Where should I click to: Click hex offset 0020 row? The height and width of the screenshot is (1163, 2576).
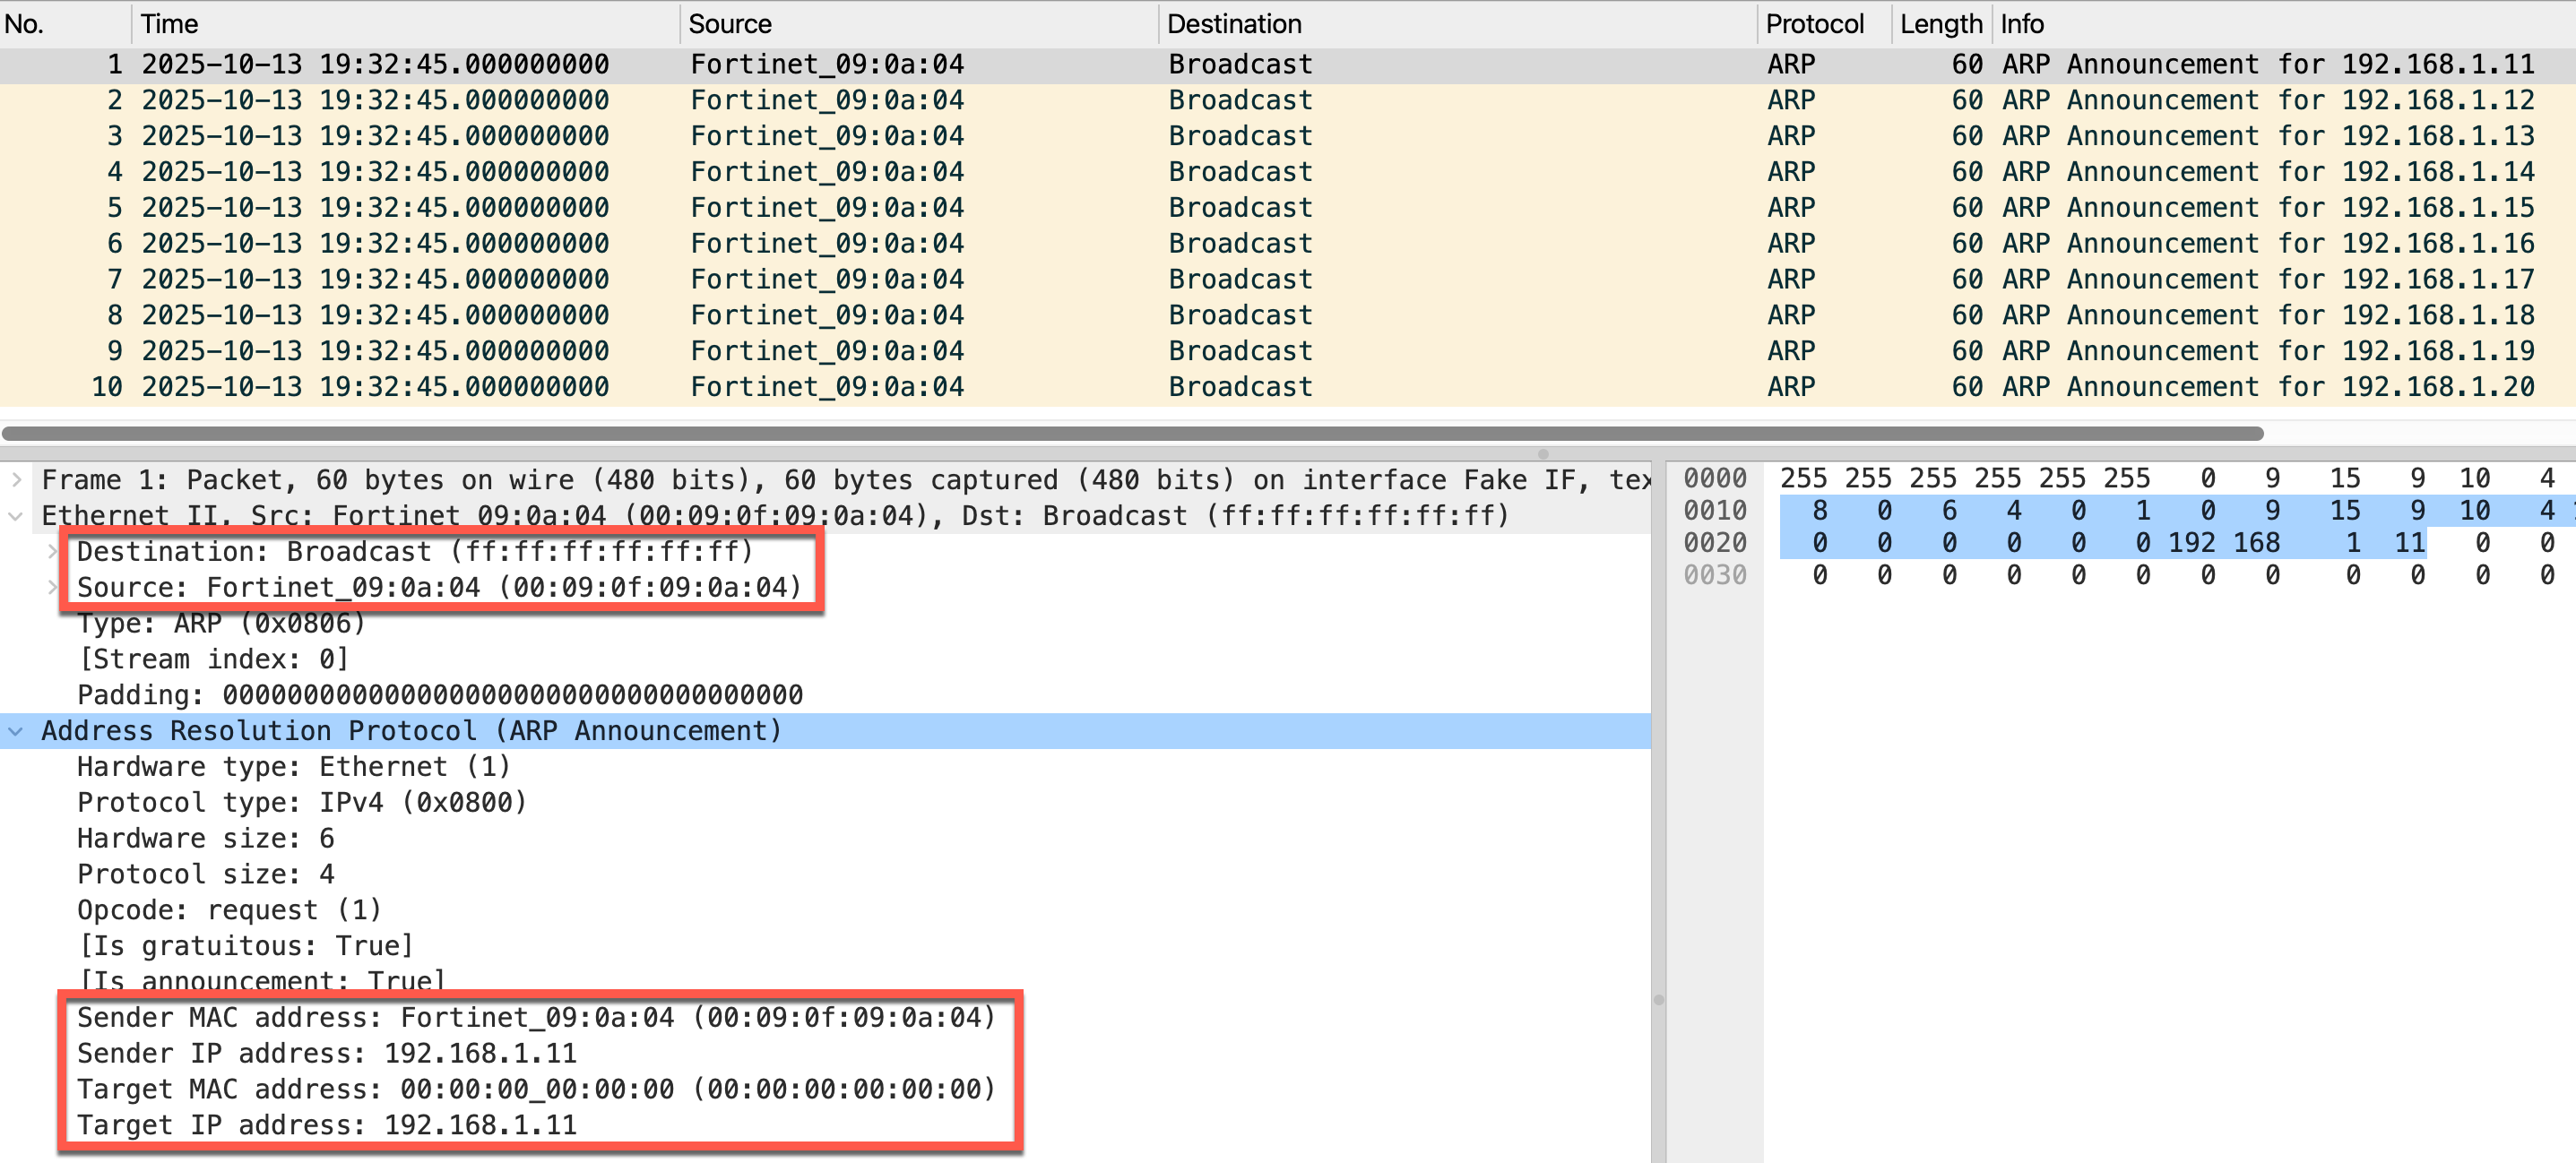[1714, 543]
